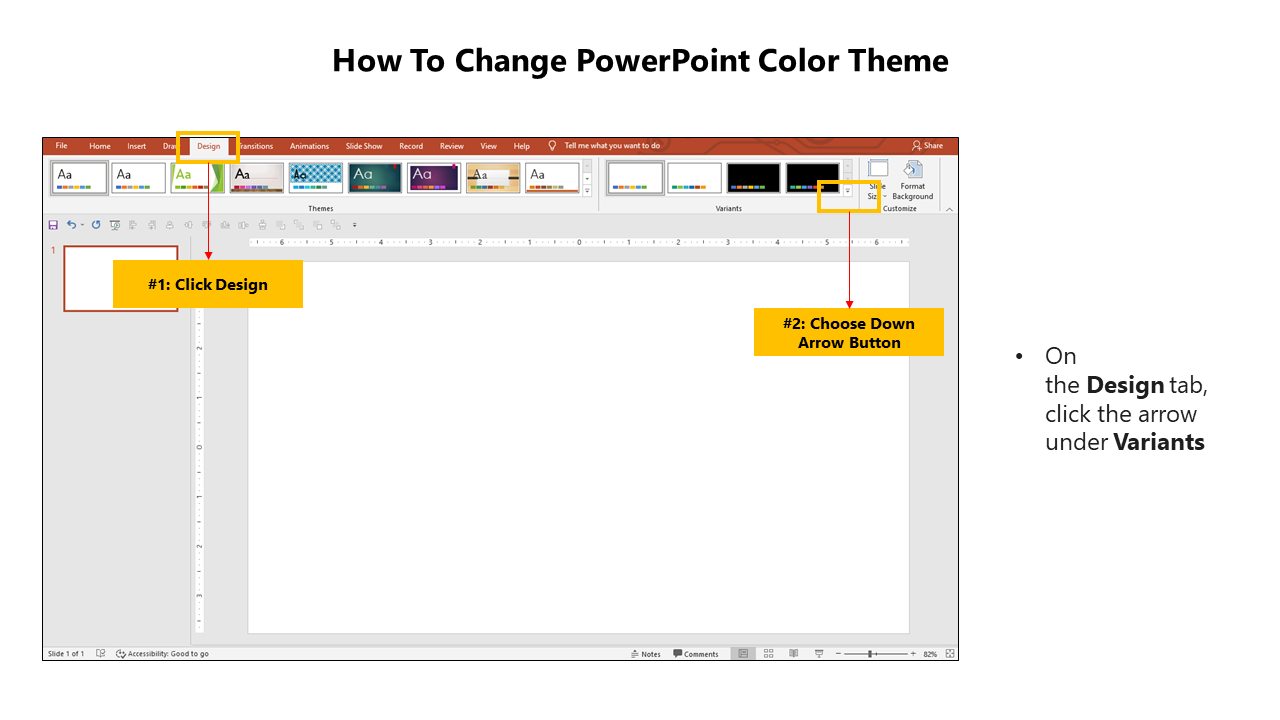Select the tan wood-band theme thumbnail
Image resolution: width=1280 pixels, height=720 pixels.
(x=493, y=178)
